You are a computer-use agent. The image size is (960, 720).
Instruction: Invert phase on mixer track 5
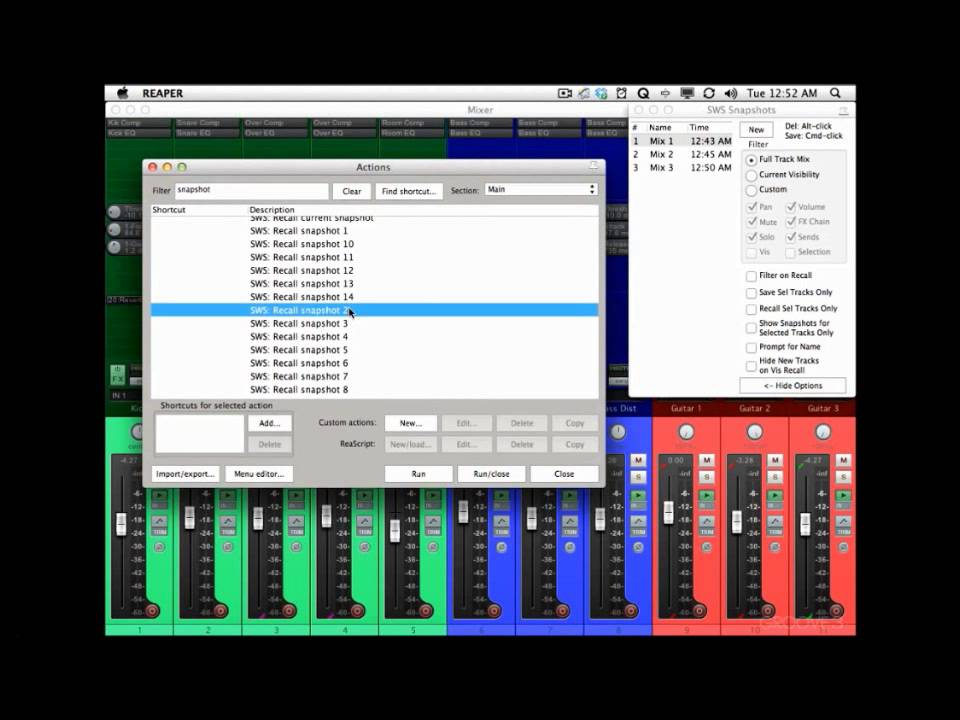click(x=433, y=547)
